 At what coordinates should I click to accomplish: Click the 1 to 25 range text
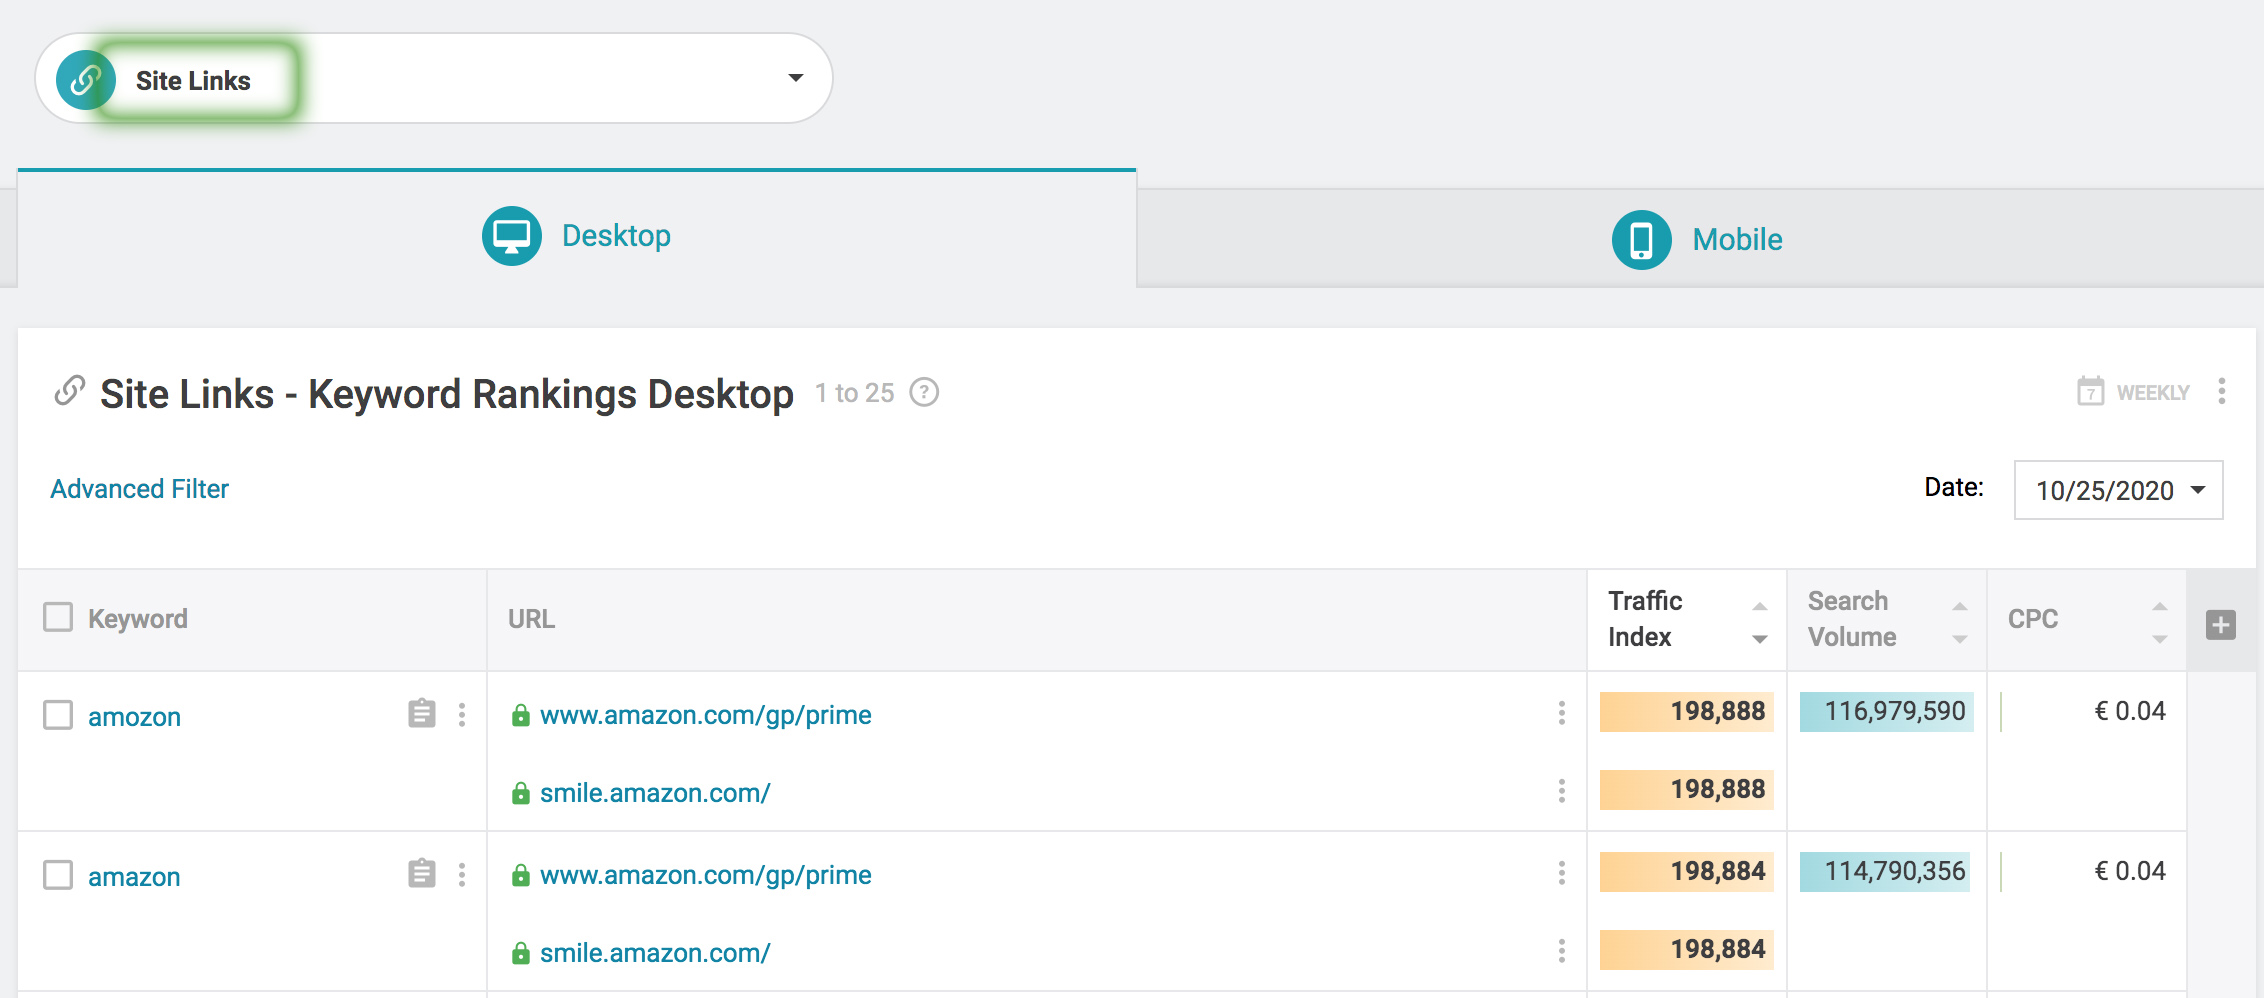[854, 393]
